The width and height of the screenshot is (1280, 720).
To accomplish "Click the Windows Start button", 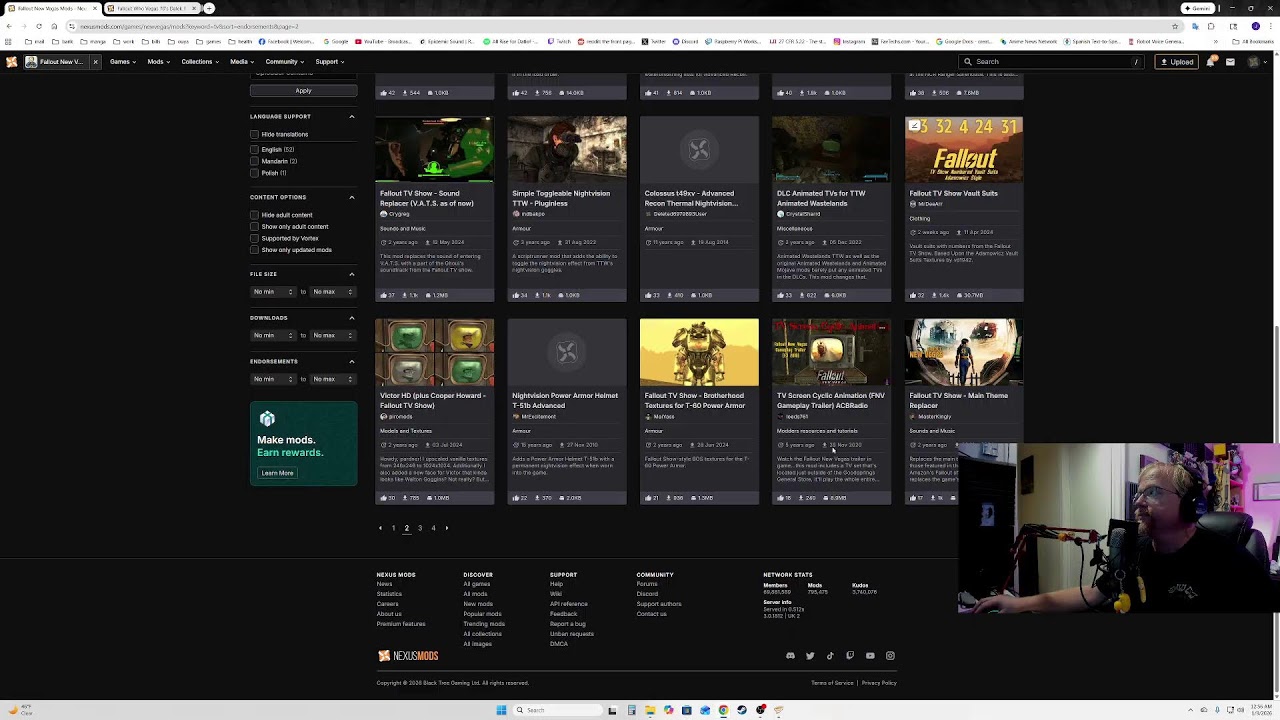I will click(501, 710).
